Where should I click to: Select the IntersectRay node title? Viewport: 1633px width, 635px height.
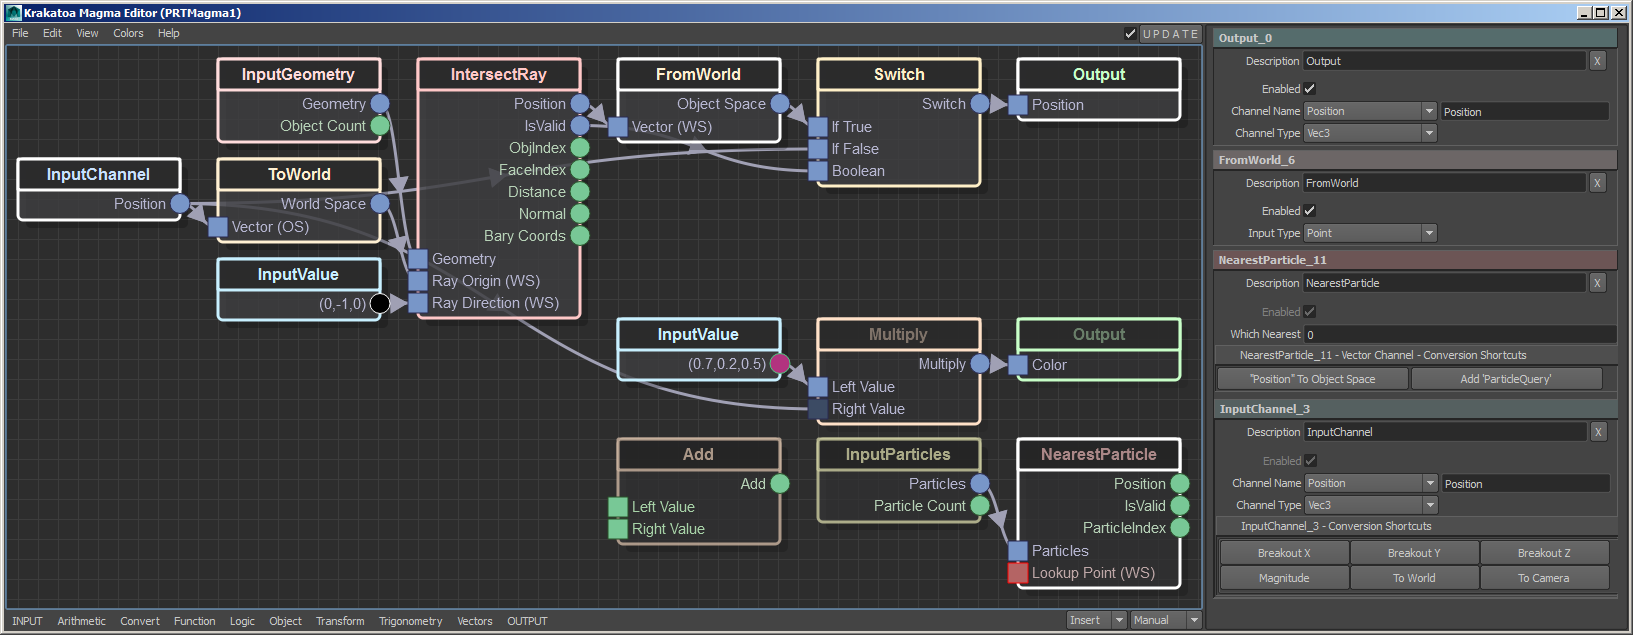coord(499,75)
